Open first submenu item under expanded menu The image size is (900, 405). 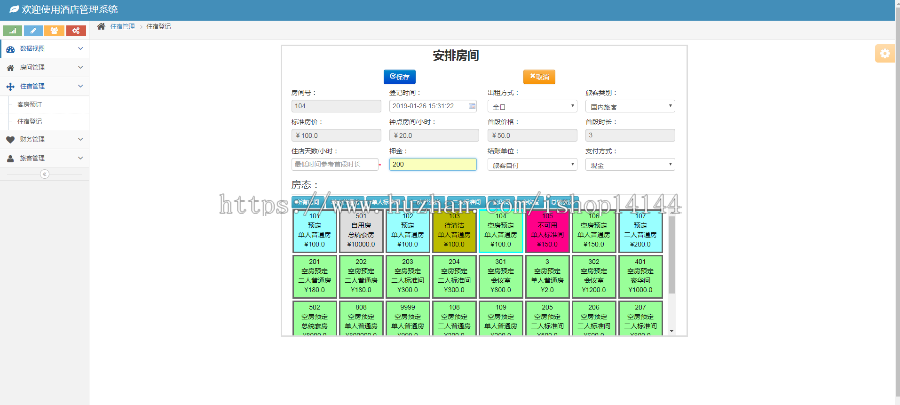pos(29,105)
